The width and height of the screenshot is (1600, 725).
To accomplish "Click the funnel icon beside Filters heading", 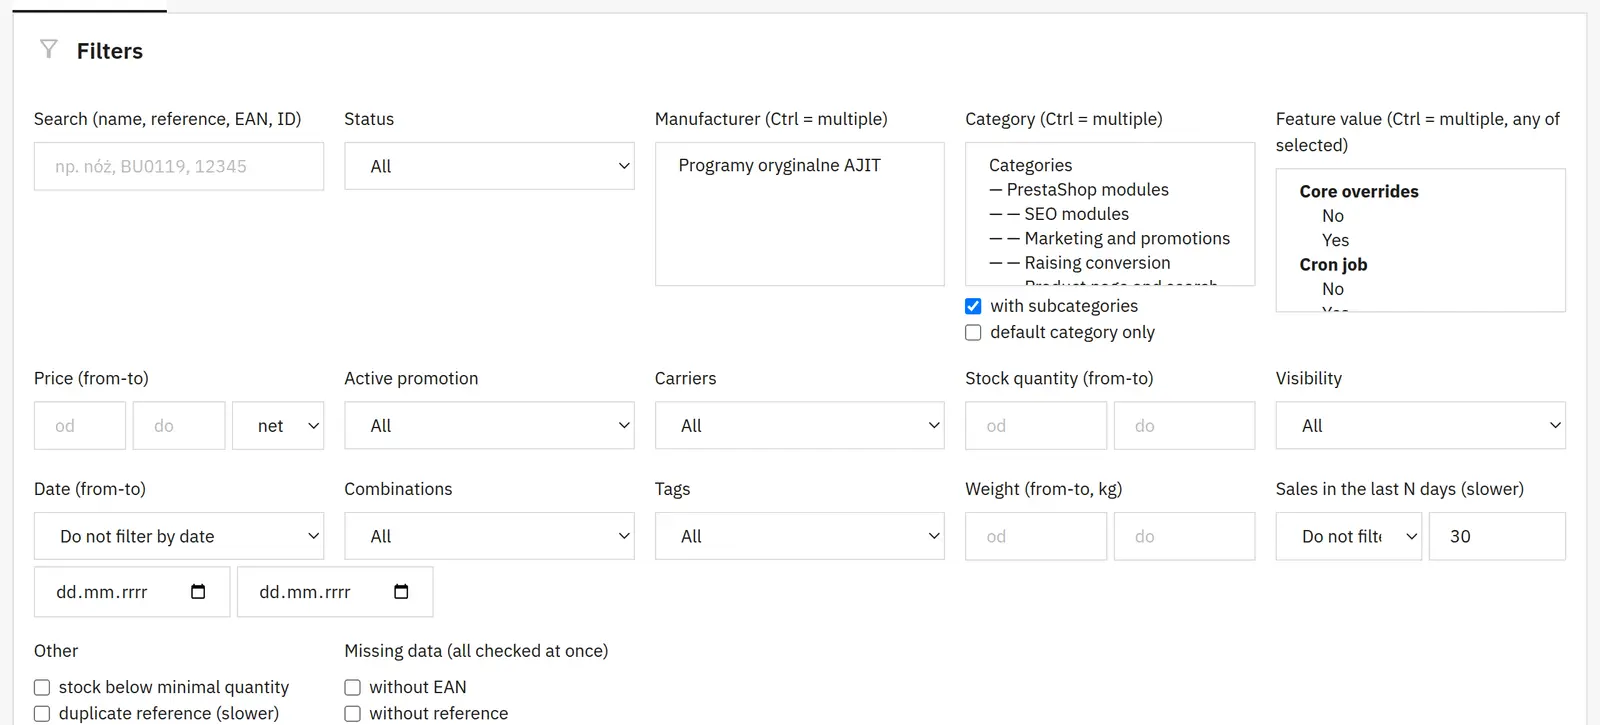I will click(48, 49).
